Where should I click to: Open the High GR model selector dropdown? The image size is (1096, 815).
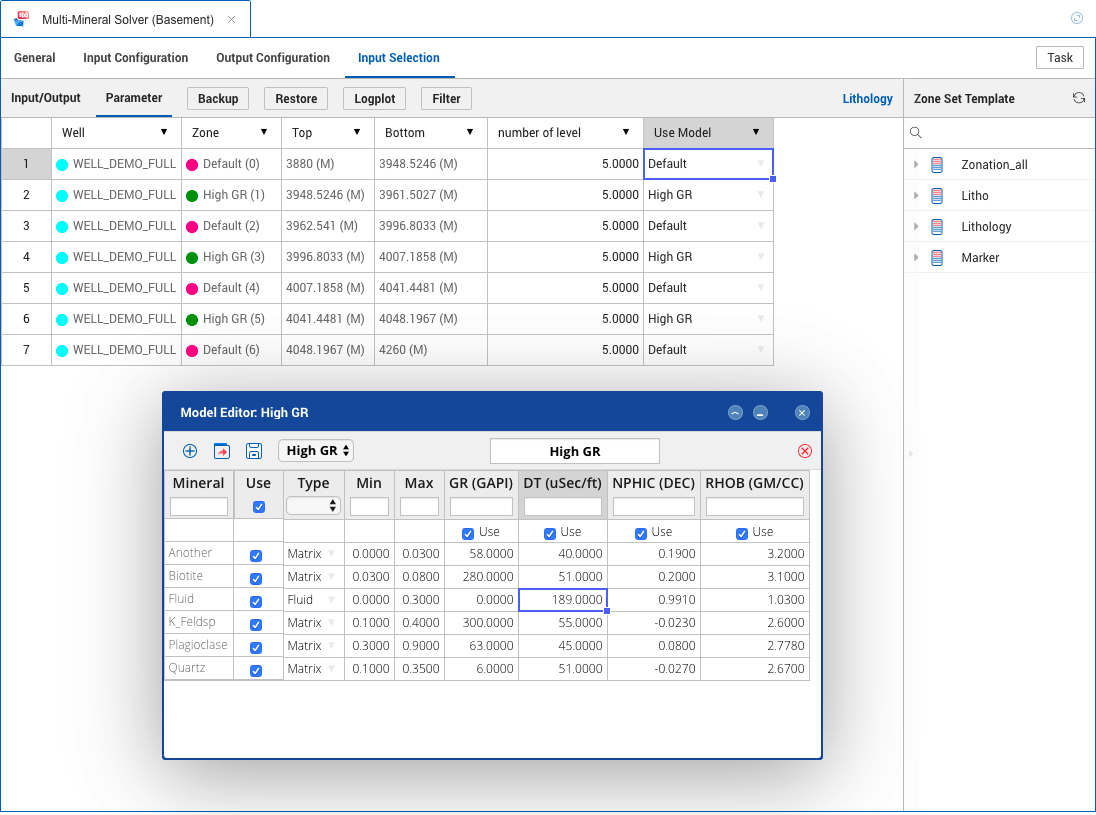point(316,451)
